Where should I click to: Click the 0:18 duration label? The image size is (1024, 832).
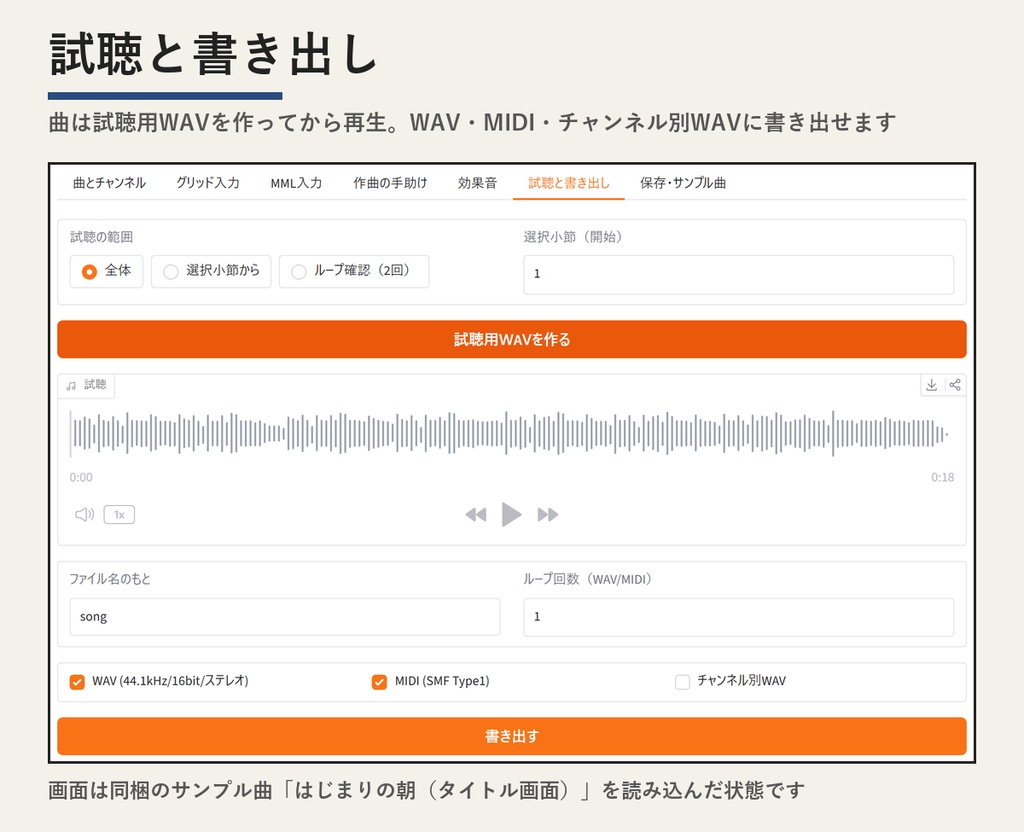pos(942,477)
